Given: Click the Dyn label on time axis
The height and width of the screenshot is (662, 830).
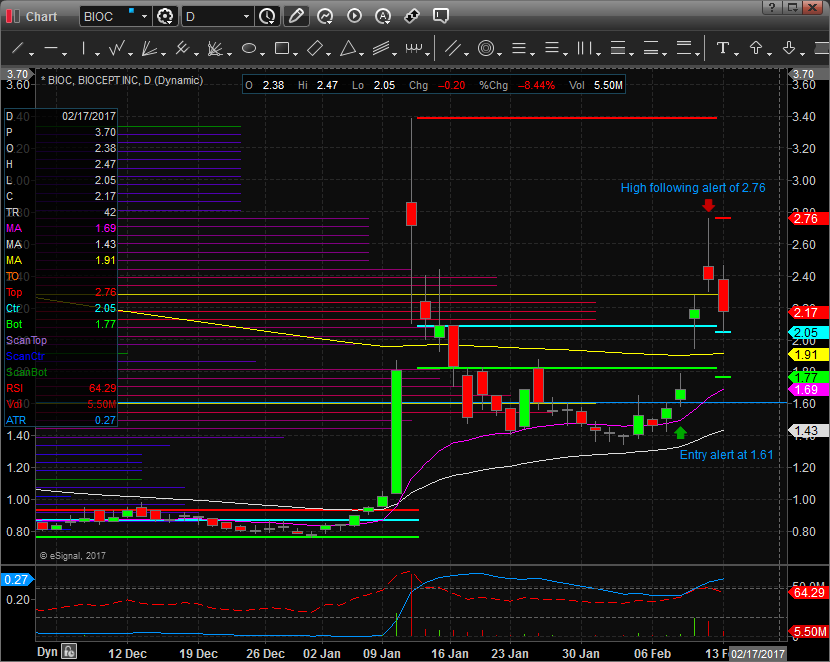Looking at the screenshot, I should [47, 651].
